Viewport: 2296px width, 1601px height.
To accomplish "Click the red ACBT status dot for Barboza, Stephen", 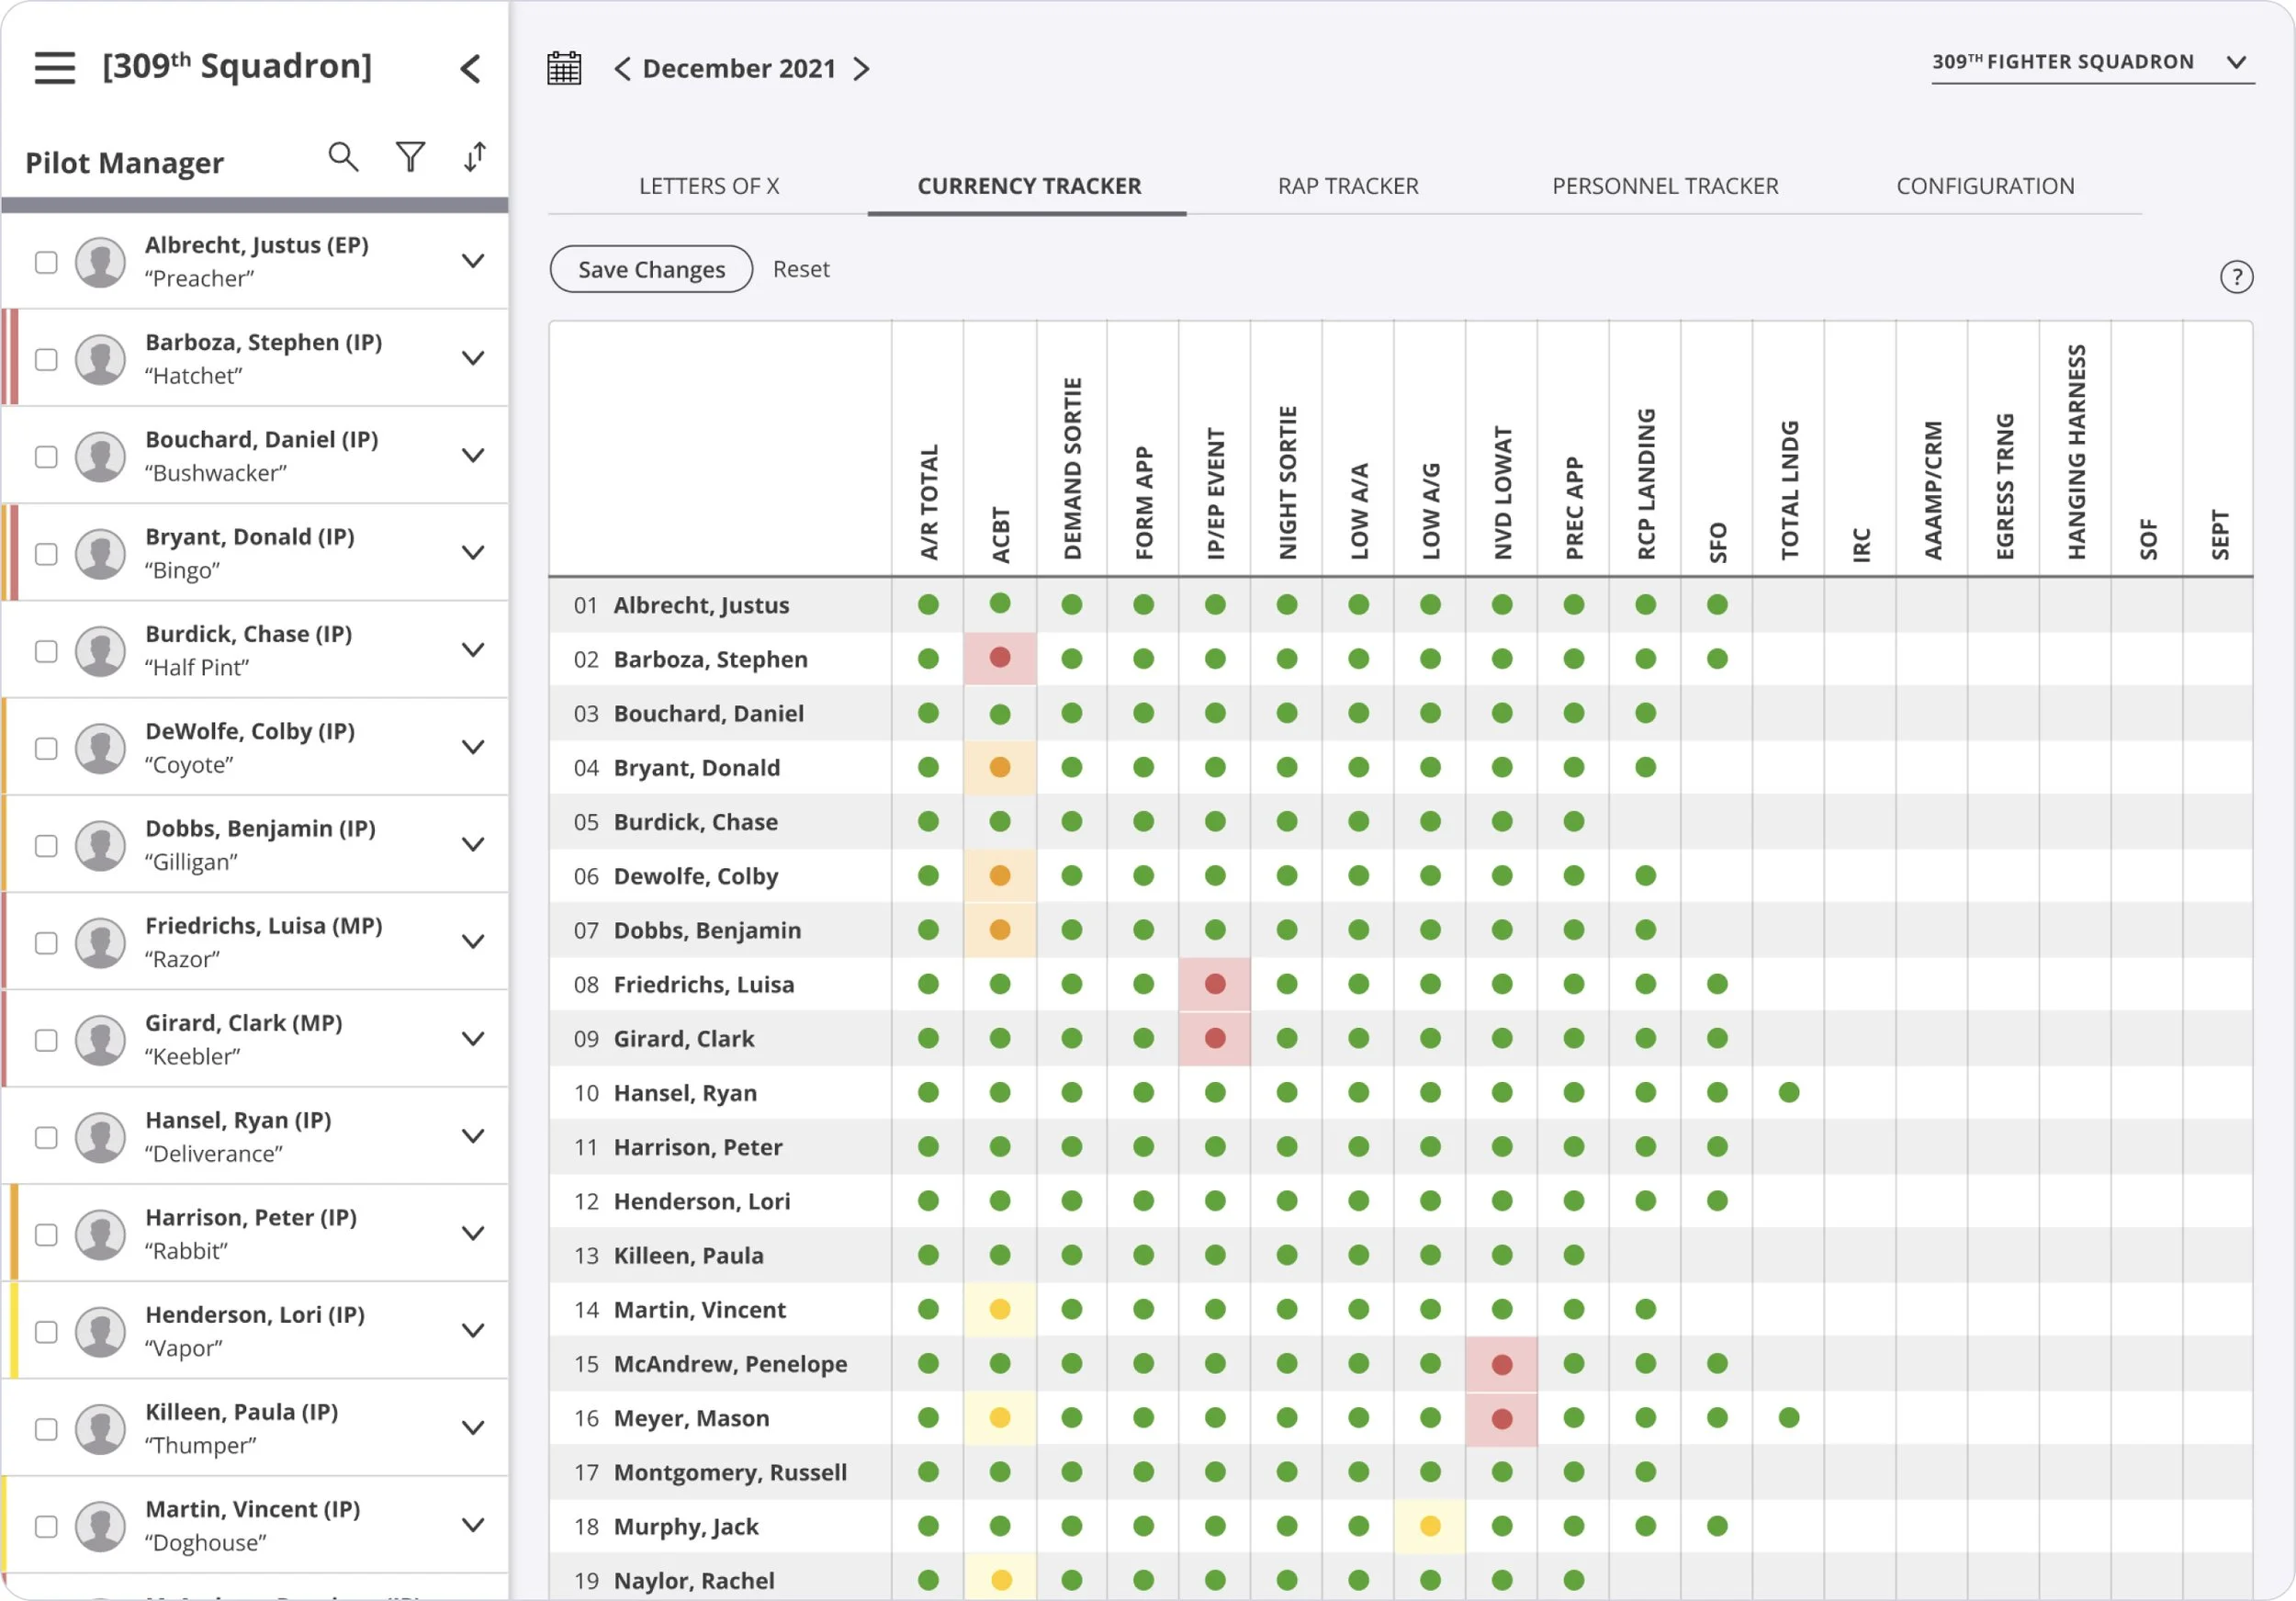I will [1000, 658].
